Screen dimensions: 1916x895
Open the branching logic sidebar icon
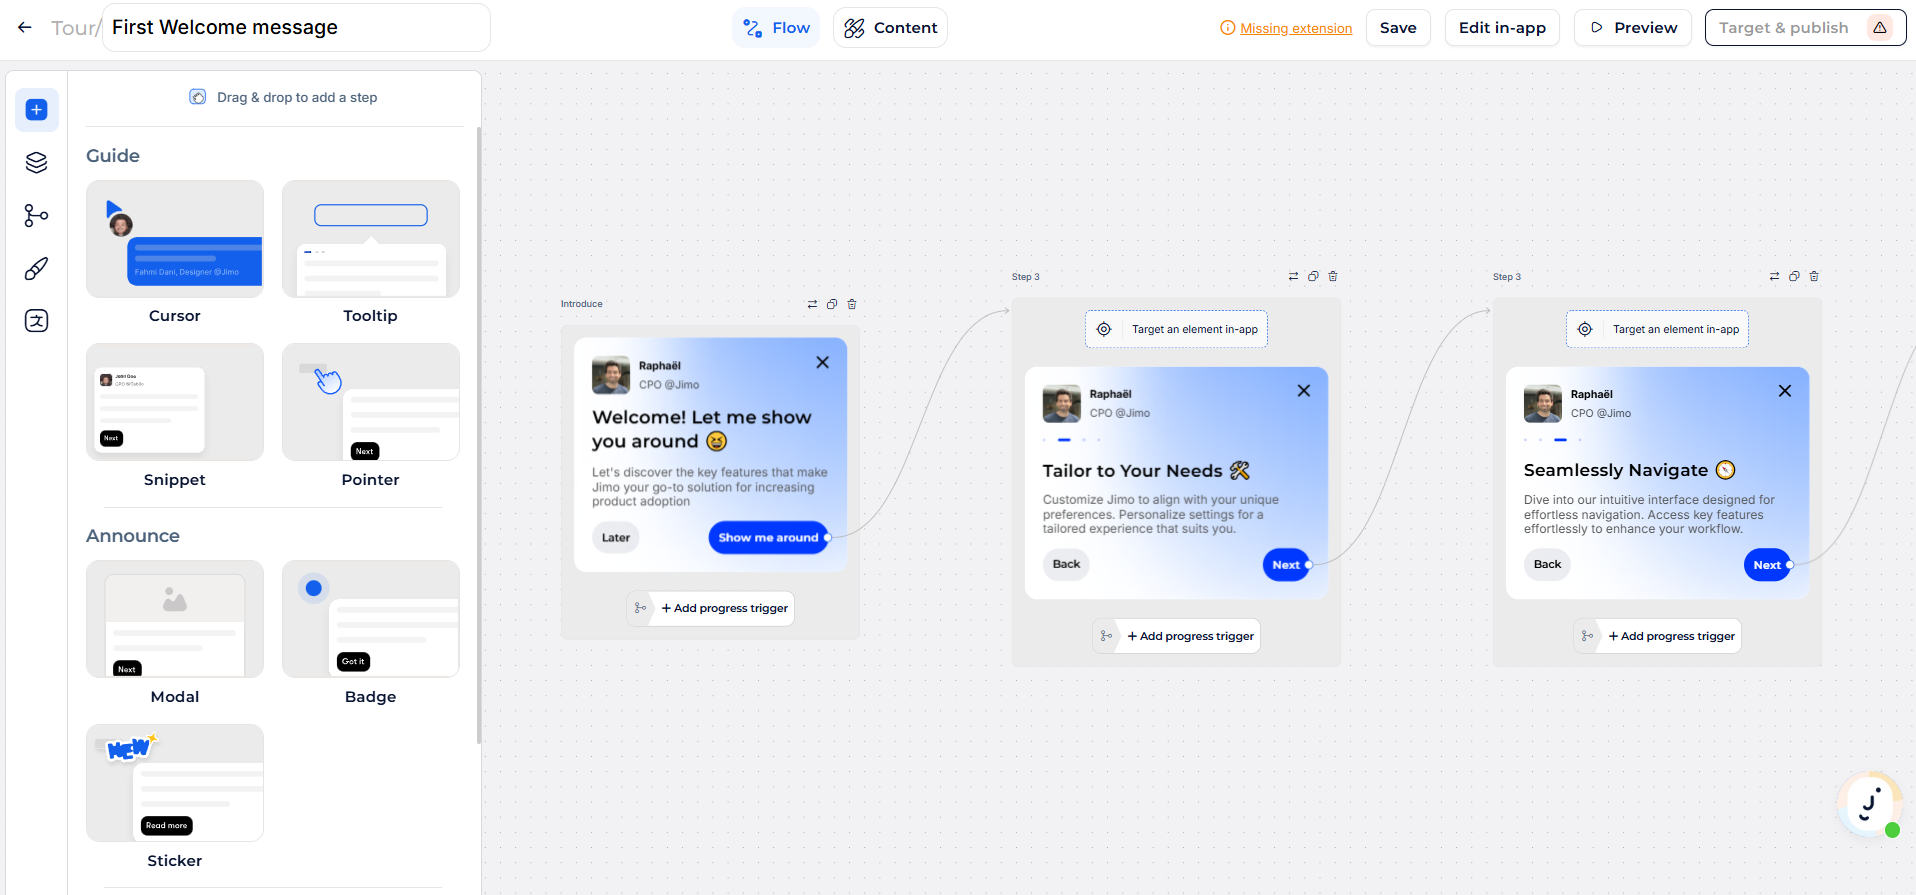click(x=36, y=215)
